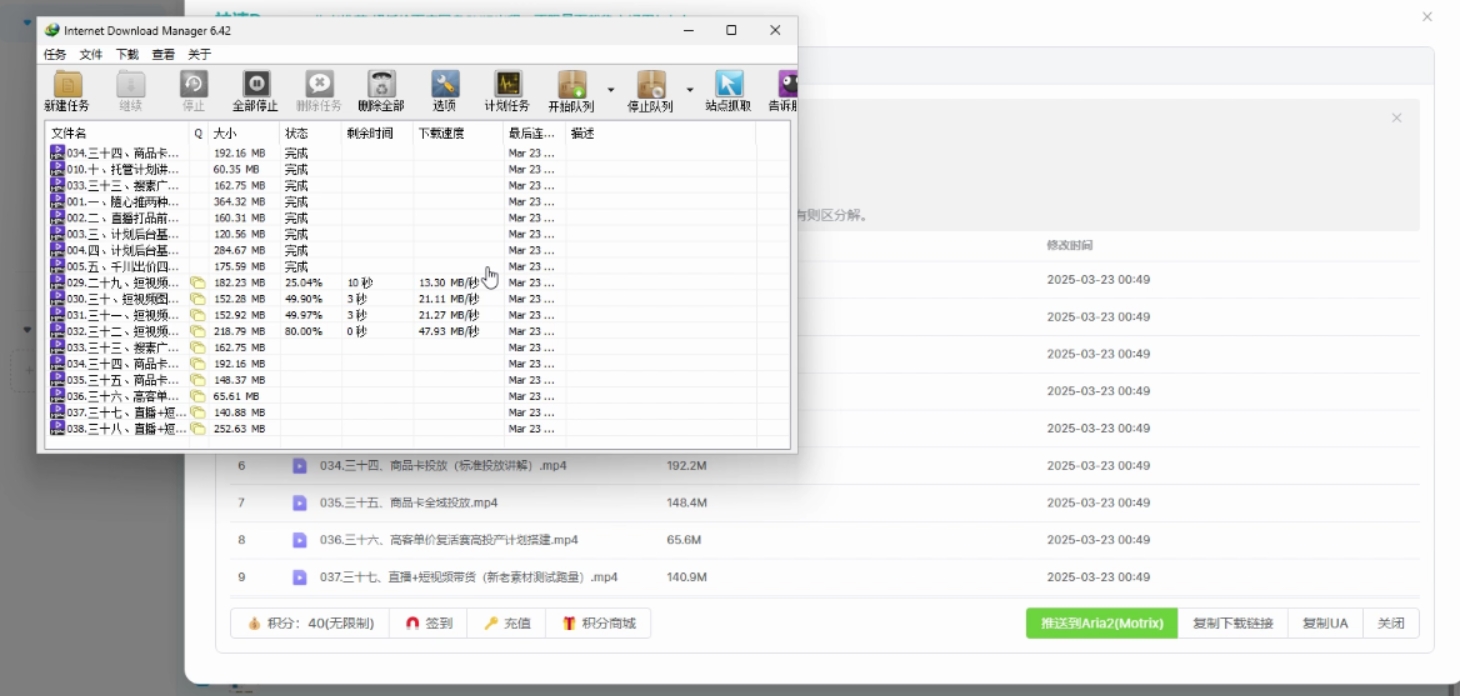Screen dimensions: 1460x696
Task: Click the 停止 (stop) toolbar icon
Action: [194, 84]
